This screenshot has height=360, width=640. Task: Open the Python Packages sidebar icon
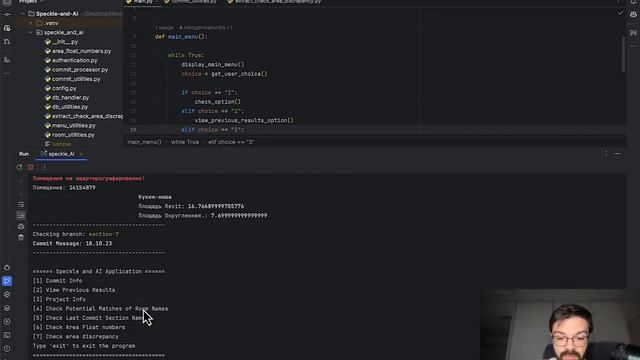tap(7, 294)
